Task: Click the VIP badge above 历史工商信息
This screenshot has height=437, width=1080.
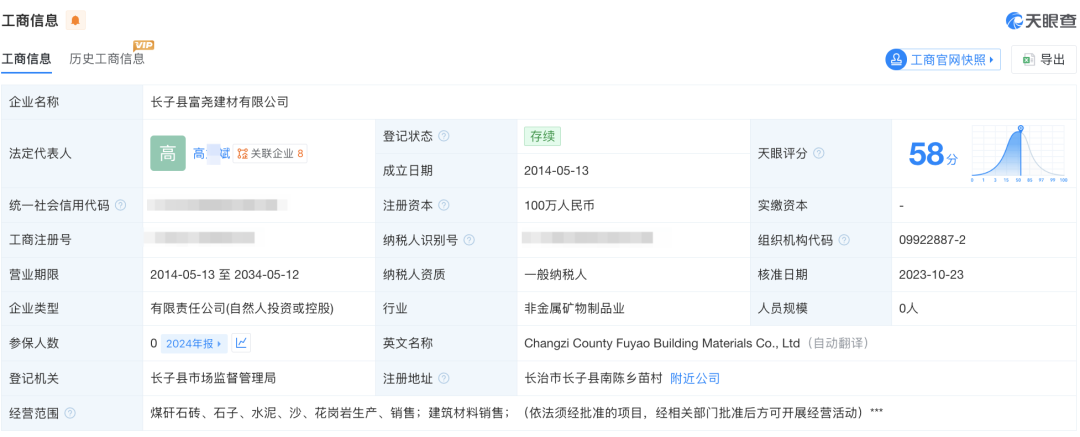Action: 143,45
